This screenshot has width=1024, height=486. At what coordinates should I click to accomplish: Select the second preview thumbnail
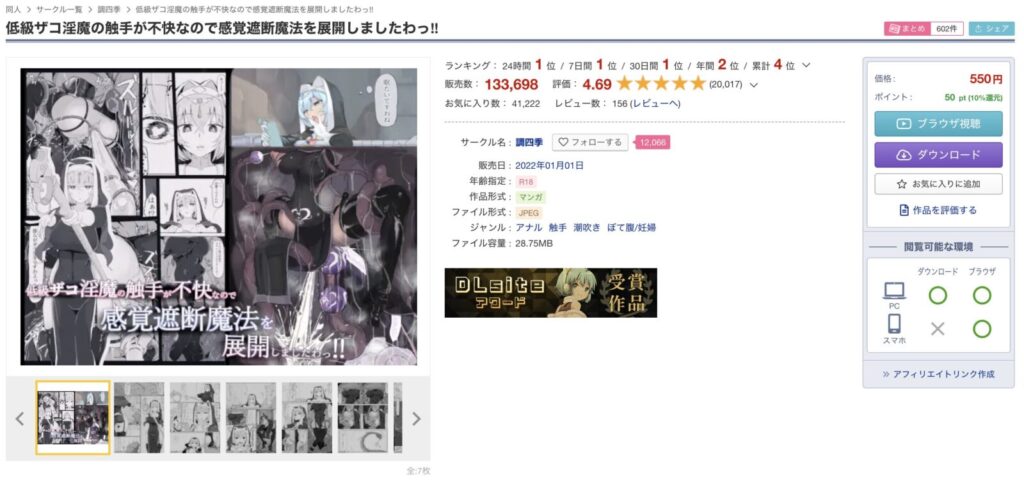point(139,418)
